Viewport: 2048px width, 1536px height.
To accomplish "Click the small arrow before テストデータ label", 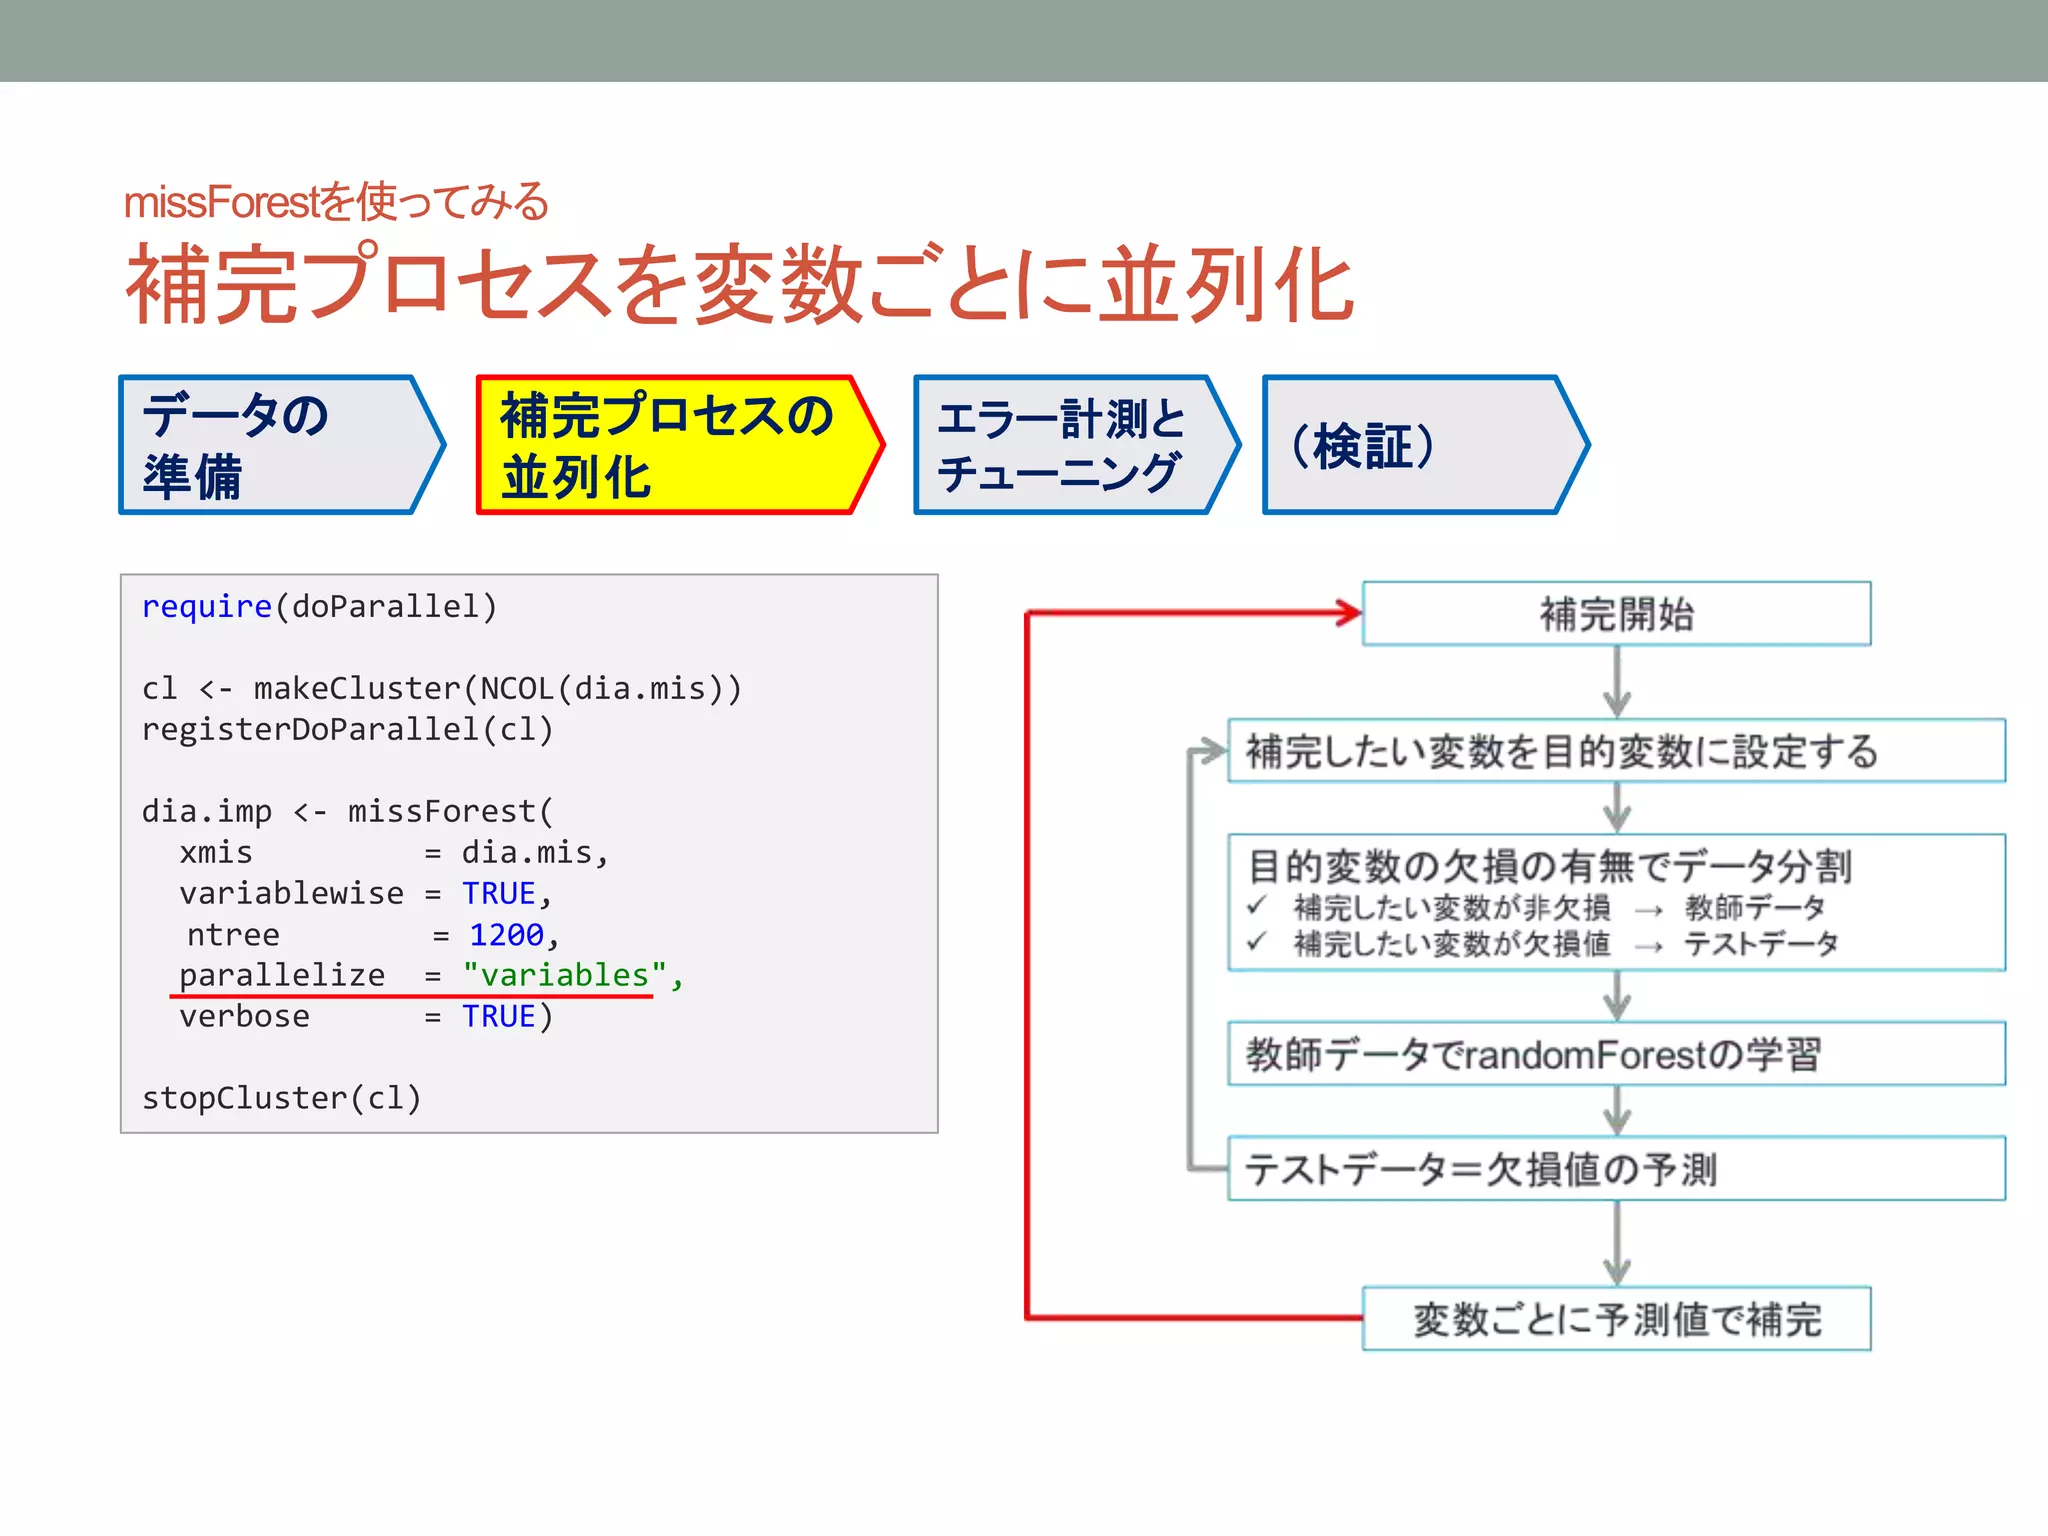I will click(x=1648, y=946).
